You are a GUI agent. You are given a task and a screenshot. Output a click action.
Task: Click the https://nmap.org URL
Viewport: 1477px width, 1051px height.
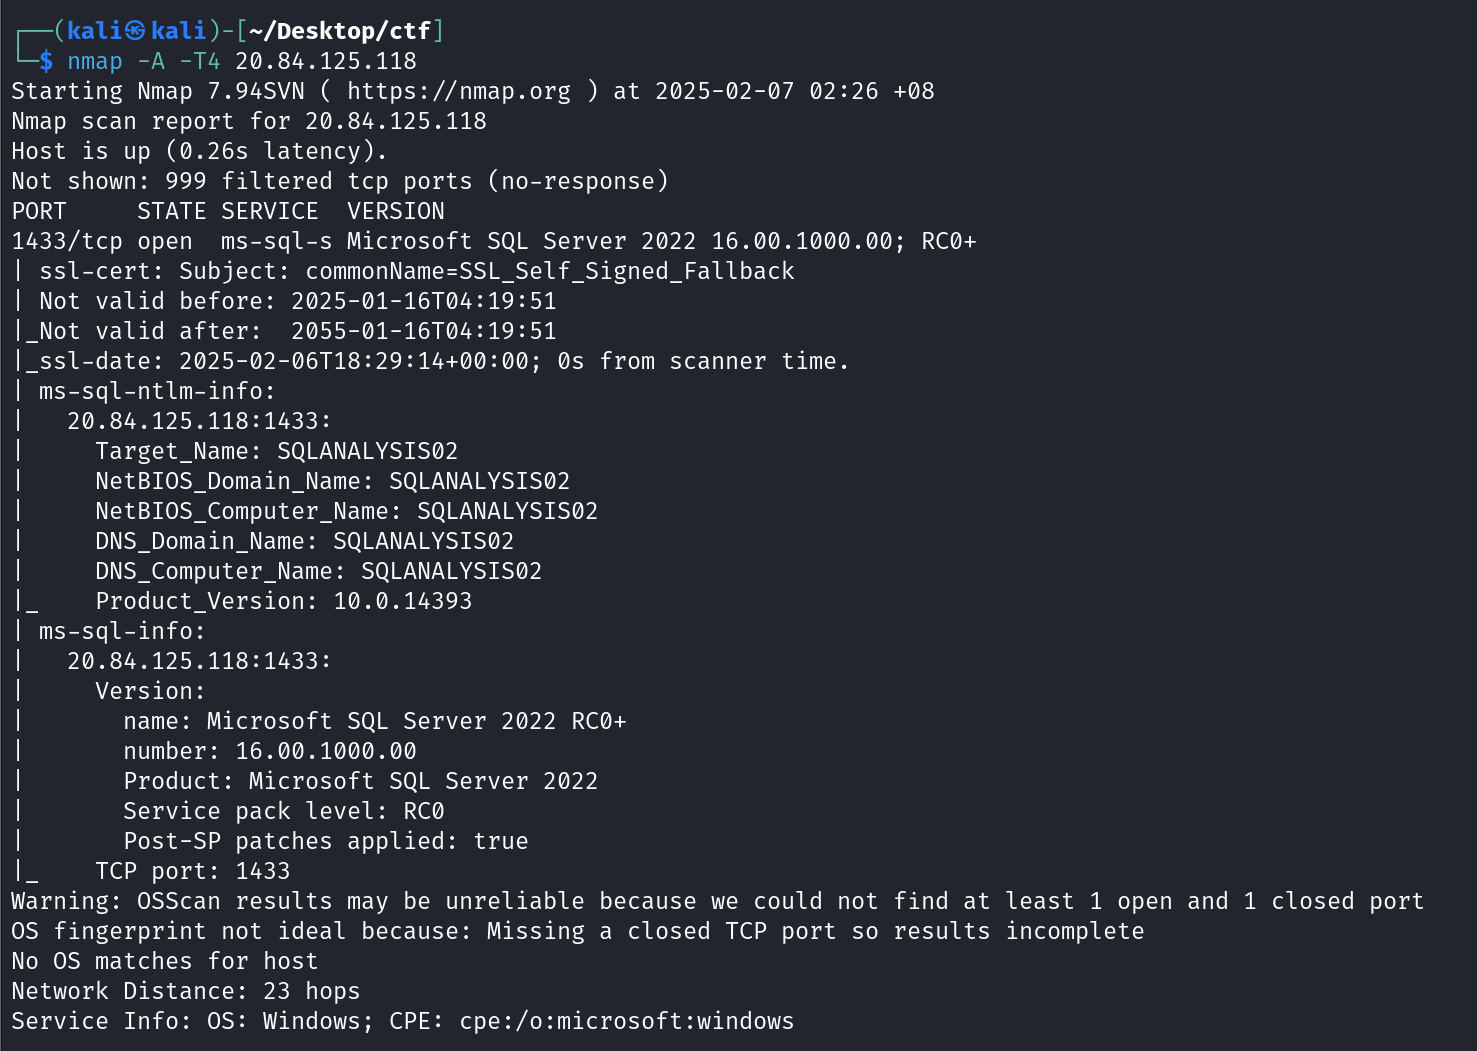[459, 91]
